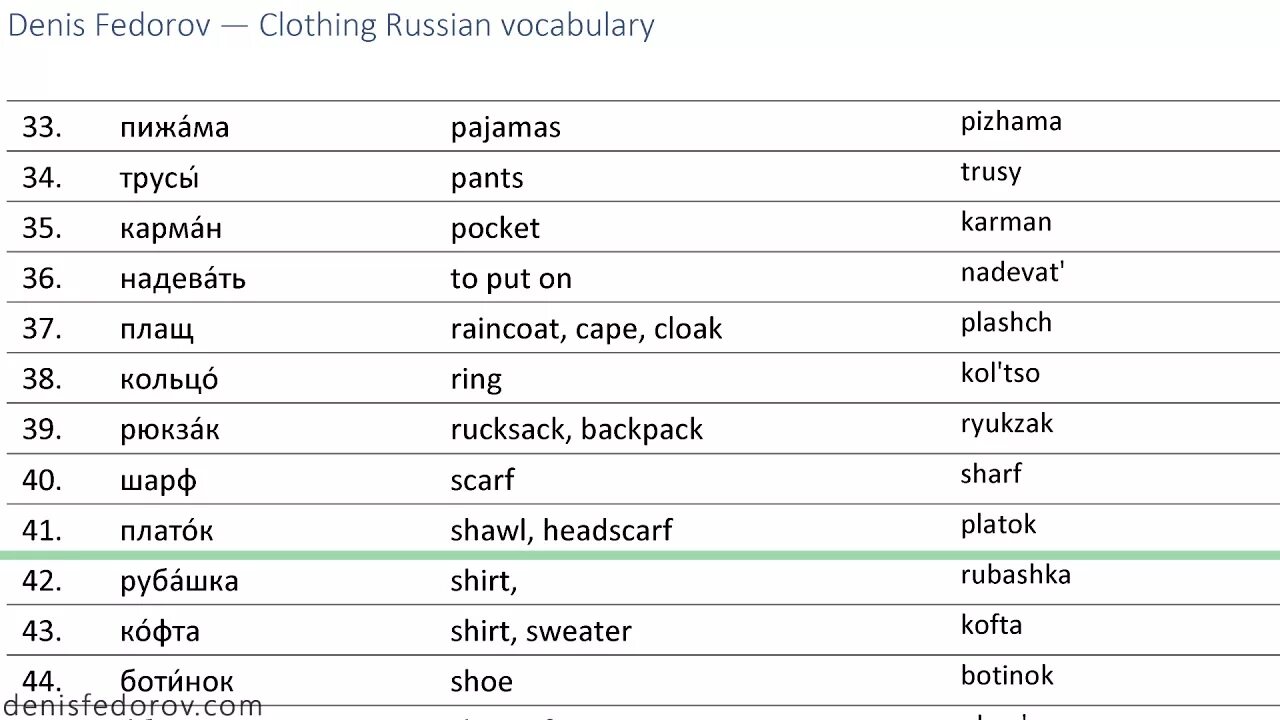This screenshot has width=1280, height=720.
Task: Click the Russian word плато́к
Action: pos(167,530)
